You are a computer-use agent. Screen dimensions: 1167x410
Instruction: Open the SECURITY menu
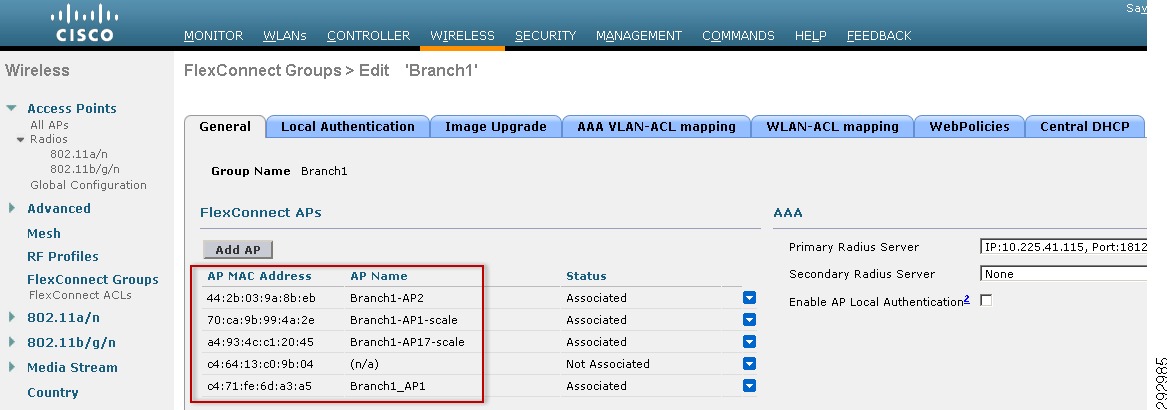[546, 36]
